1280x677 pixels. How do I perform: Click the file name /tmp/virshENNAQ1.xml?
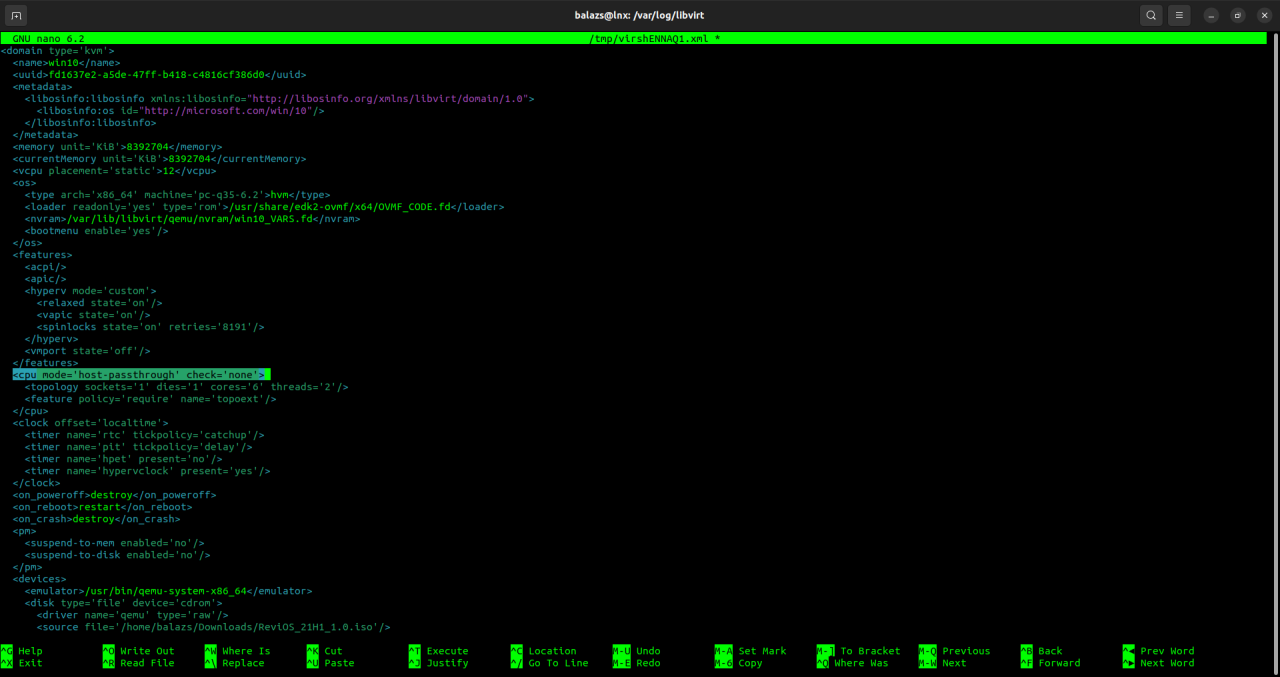pyautogui.click(x=650, y=39)
